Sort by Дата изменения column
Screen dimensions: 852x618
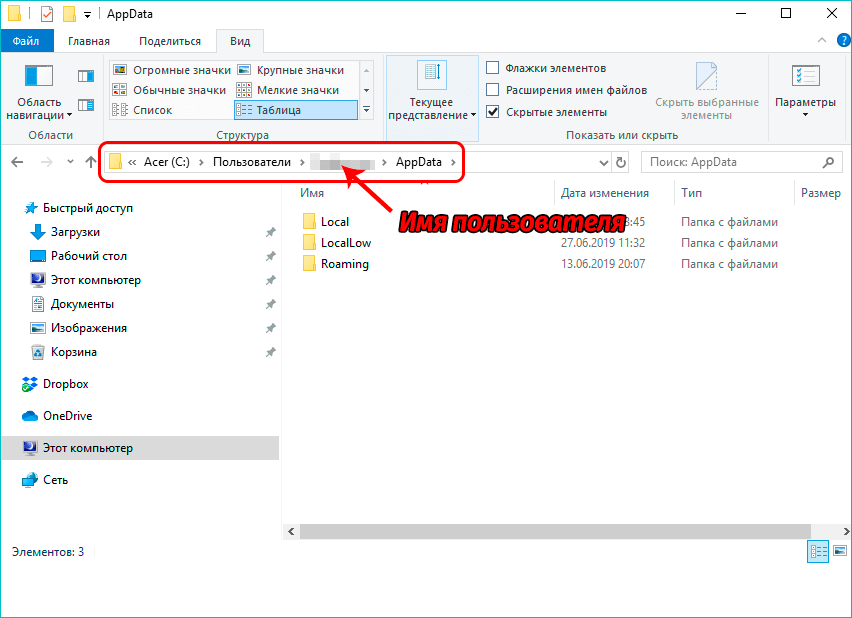click(x=605, y=193)
